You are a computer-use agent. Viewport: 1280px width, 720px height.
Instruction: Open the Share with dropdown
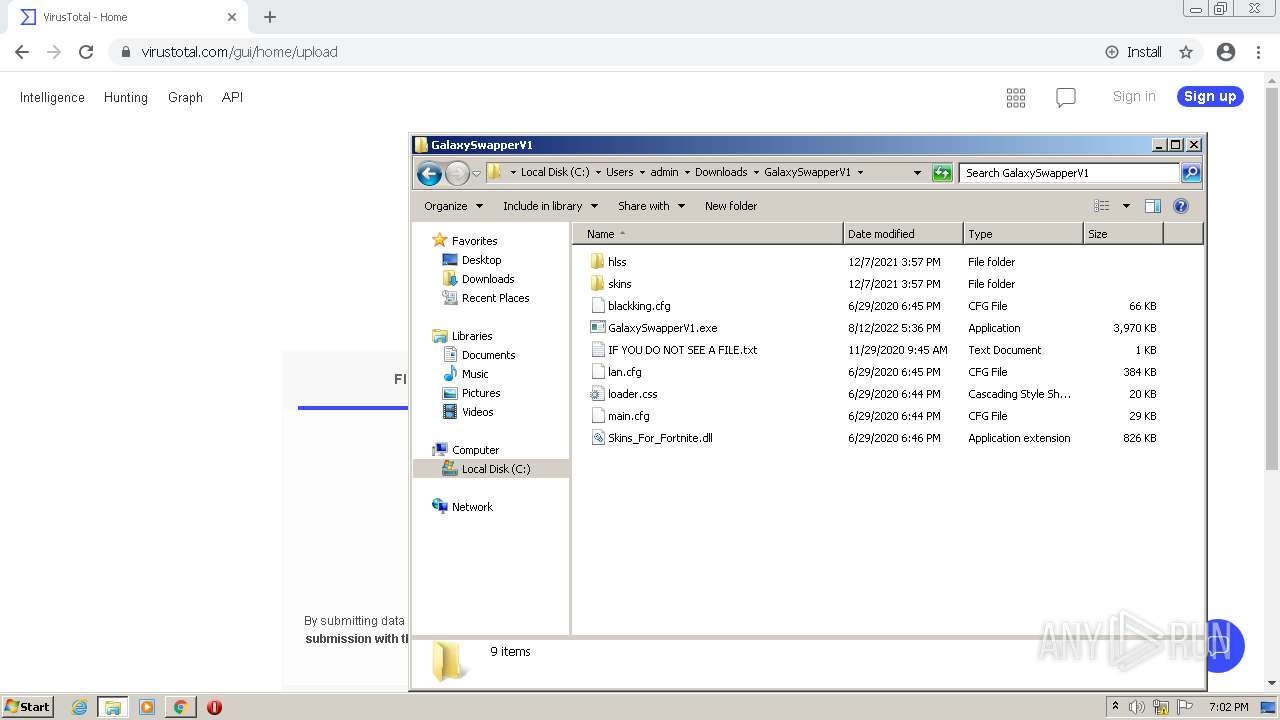coord(651,206)
